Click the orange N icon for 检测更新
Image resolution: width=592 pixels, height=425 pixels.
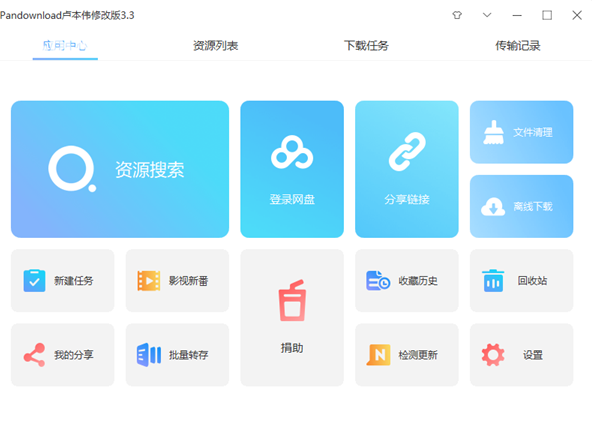pyautogui.click(x=378, y=355)
